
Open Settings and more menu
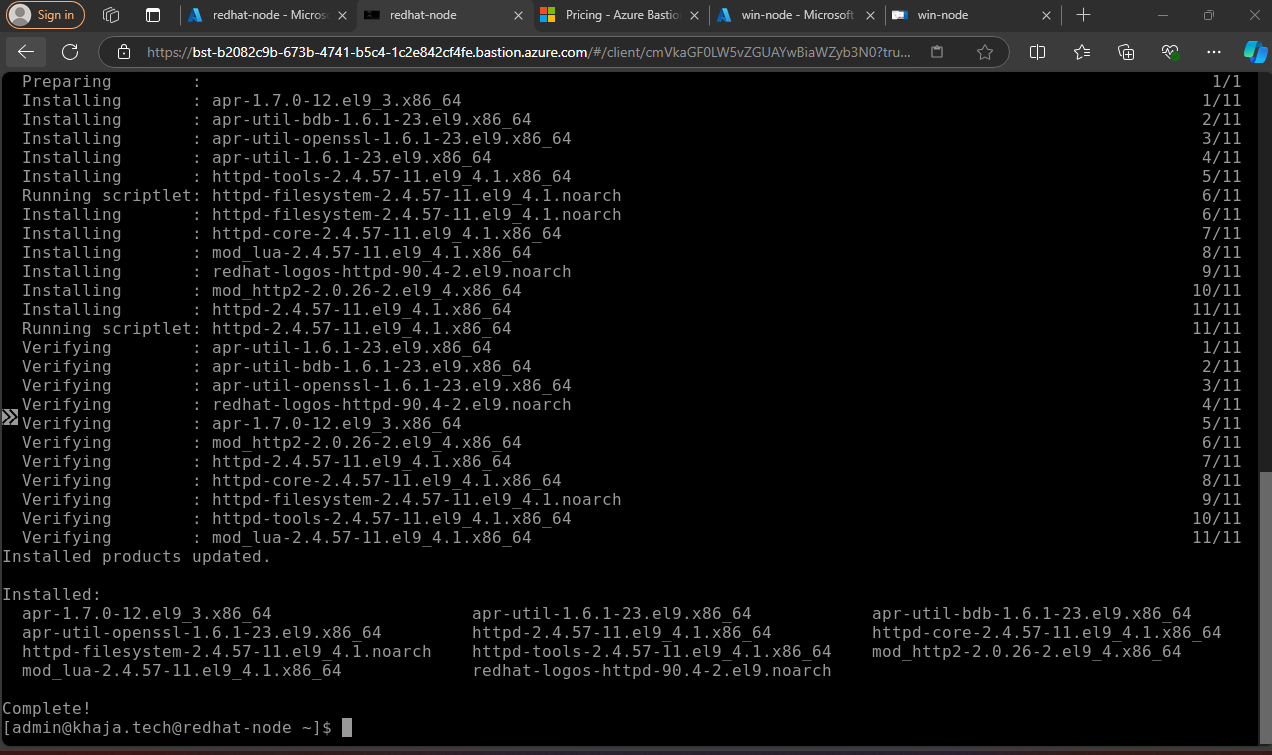pyautogui.click(x=1214, y=52)
